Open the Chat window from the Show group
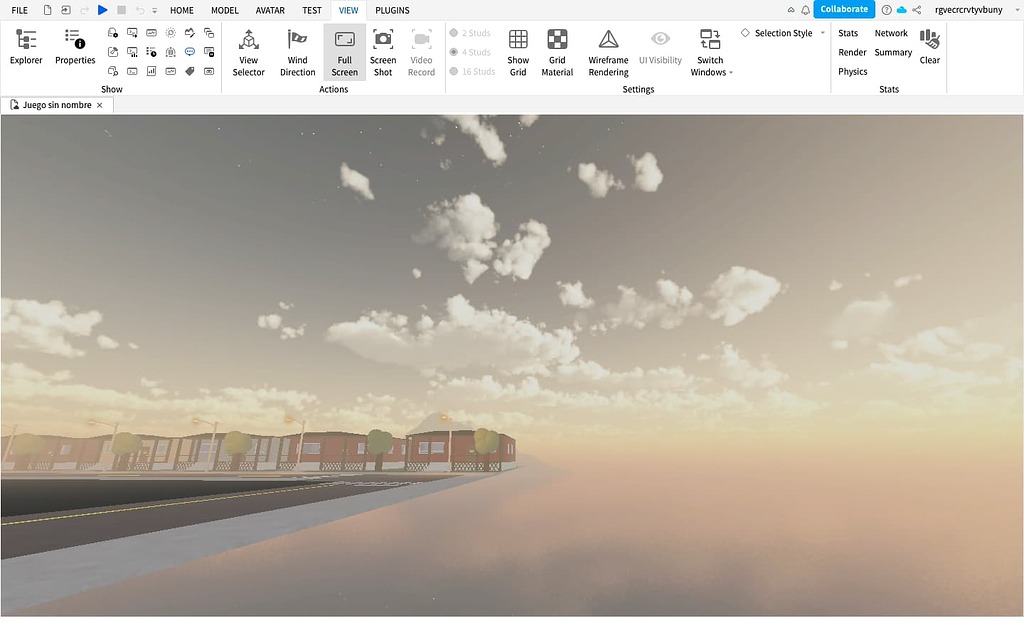 (x=190, y=52)
